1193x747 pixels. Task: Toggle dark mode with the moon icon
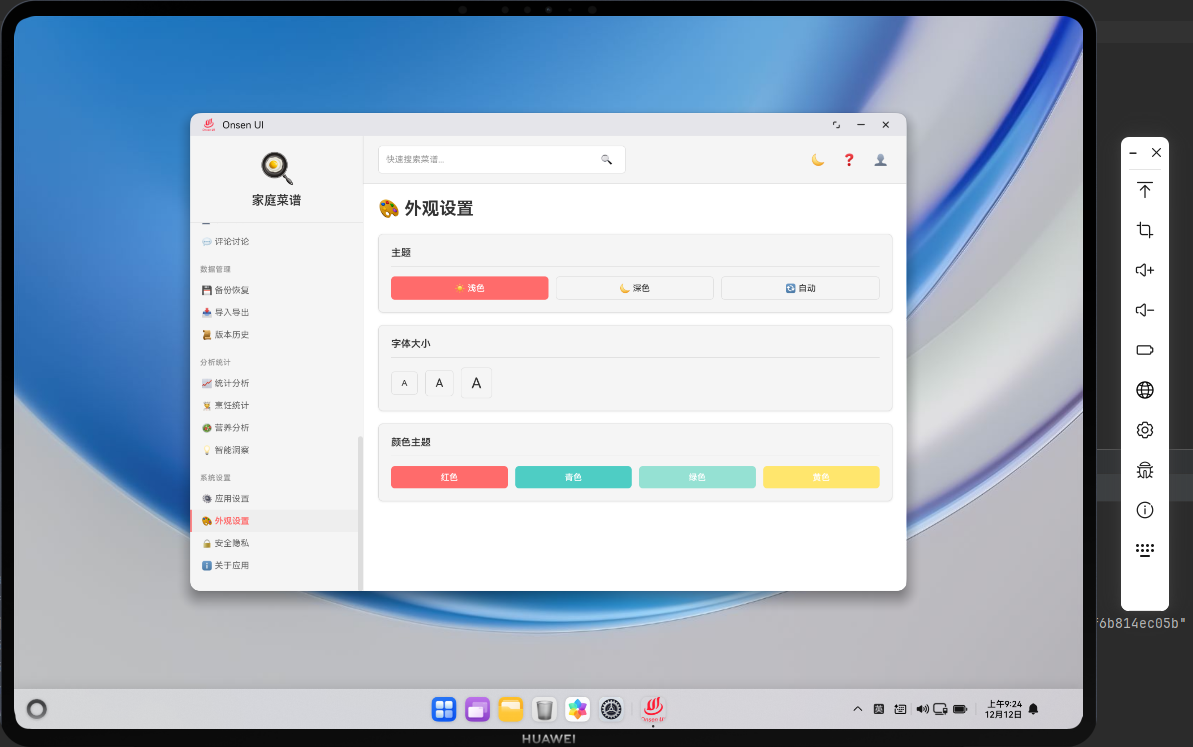click(817, 159)
